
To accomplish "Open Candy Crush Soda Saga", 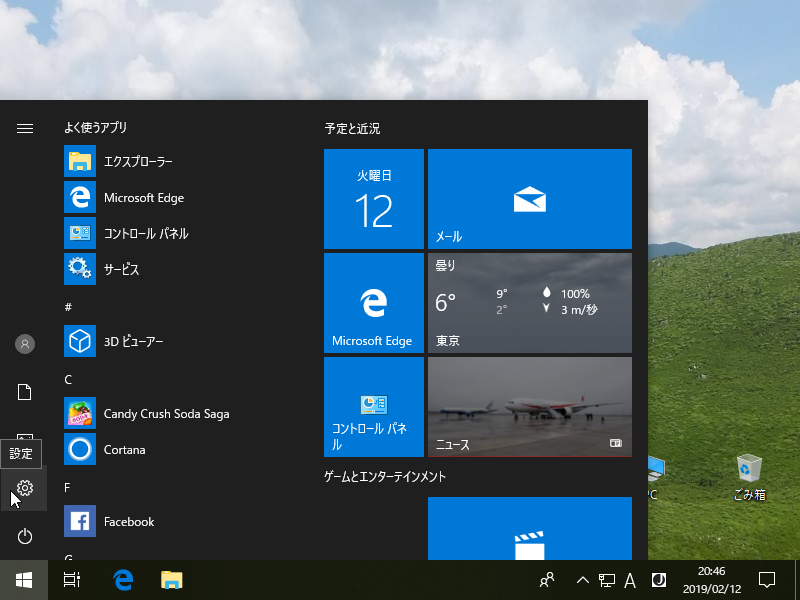I will coord(184,413).
